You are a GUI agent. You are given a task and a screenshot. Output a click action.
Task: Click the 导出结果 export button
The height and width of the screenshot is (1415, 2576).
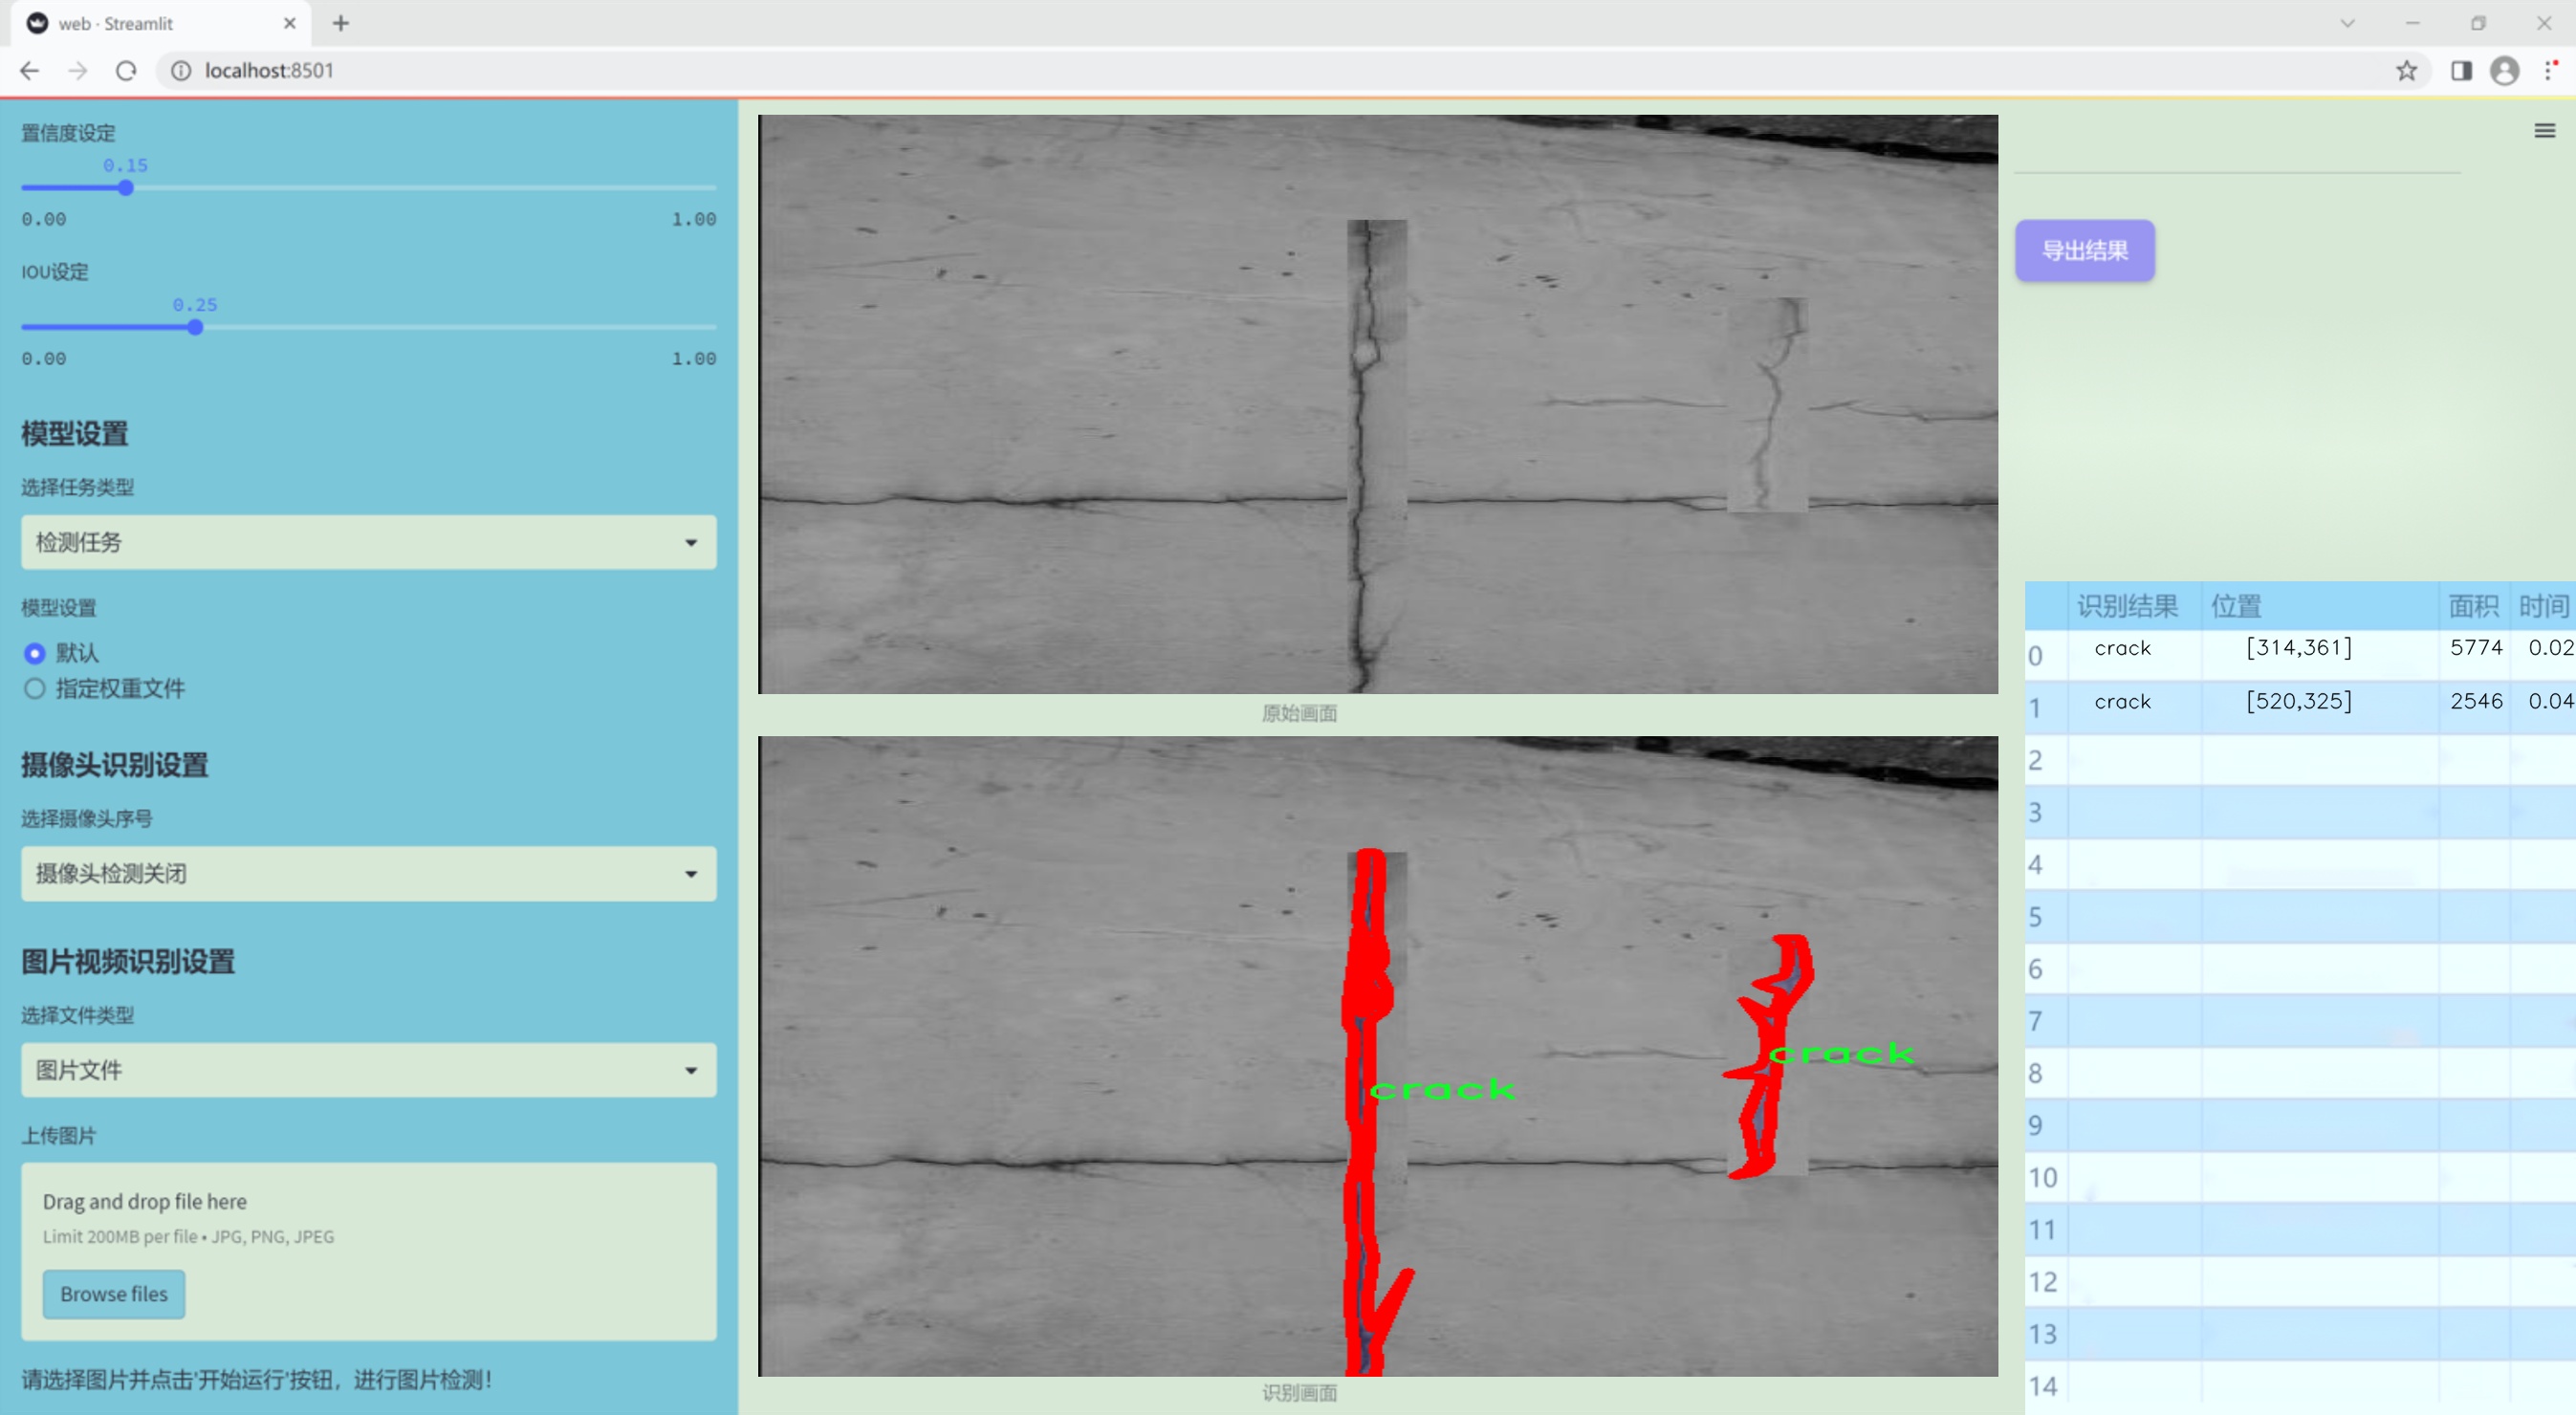tap(2085, 250)
